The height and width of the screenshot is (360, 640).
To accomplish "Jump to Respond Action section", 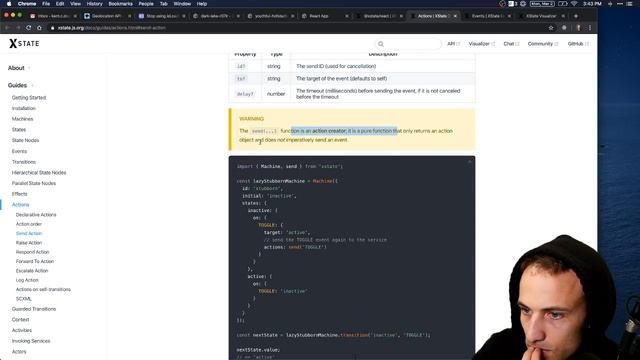I will tap(32, 252).
